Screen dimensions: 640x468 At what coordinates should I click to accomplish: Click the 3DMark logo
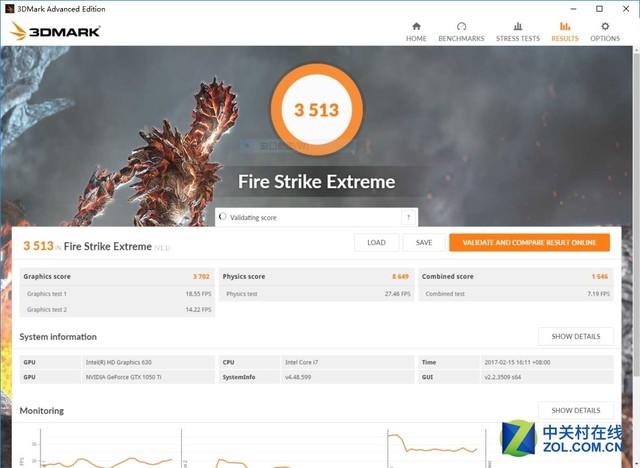56,31
